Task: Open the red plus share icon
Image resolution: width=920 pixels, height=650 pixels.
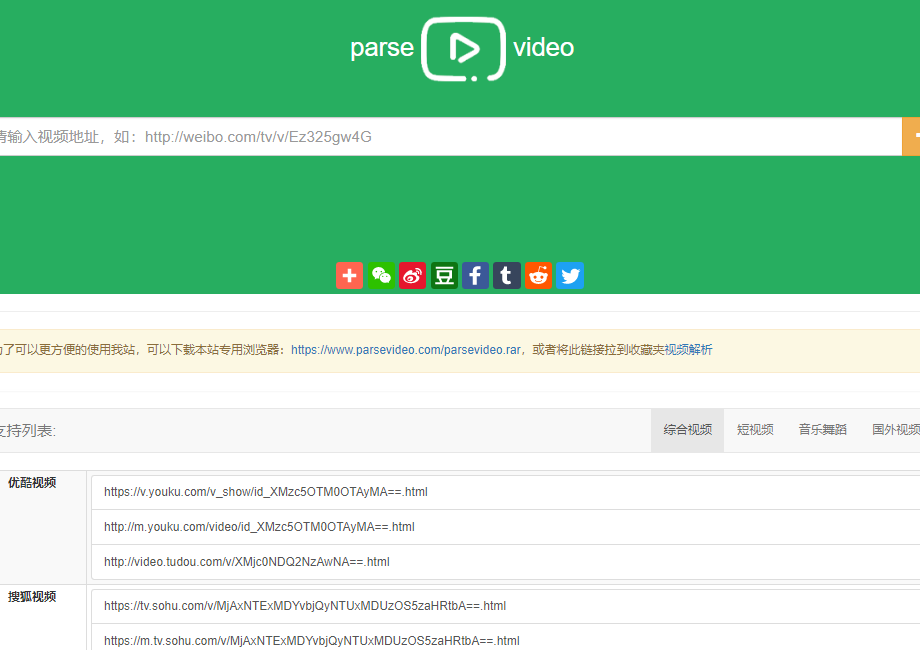Action: point(350,275)
